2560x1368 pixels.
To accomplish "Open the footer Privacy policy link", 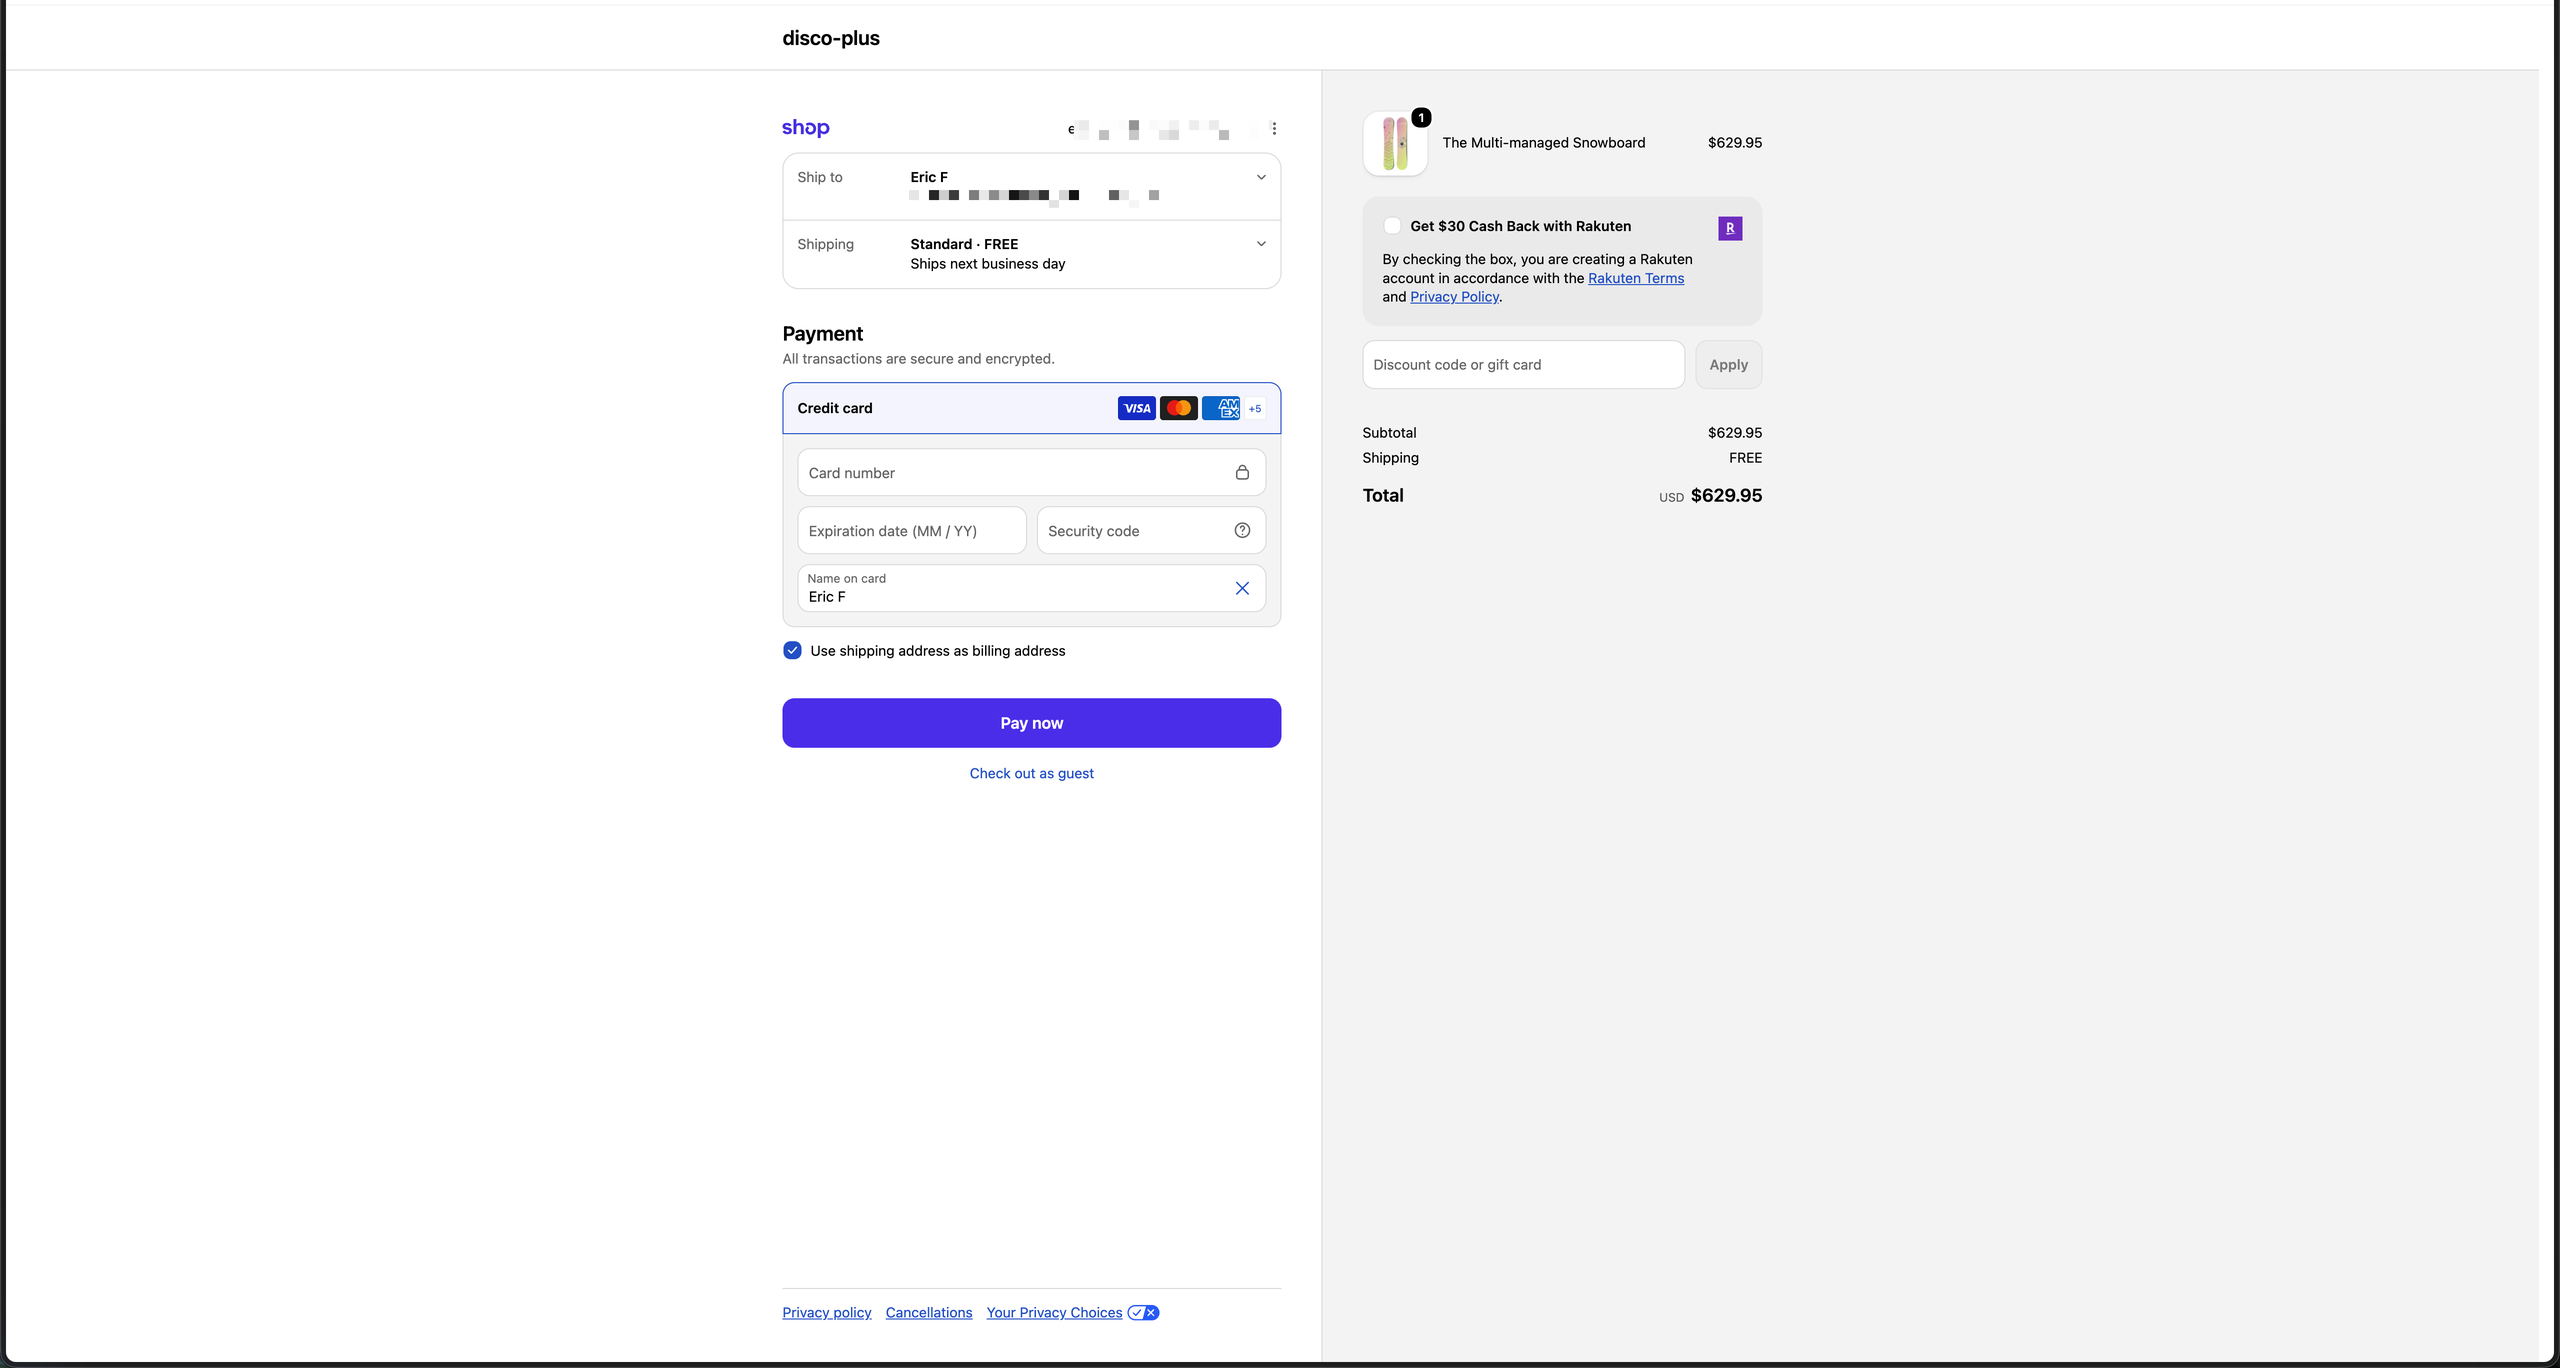I will click(826, 1312).
